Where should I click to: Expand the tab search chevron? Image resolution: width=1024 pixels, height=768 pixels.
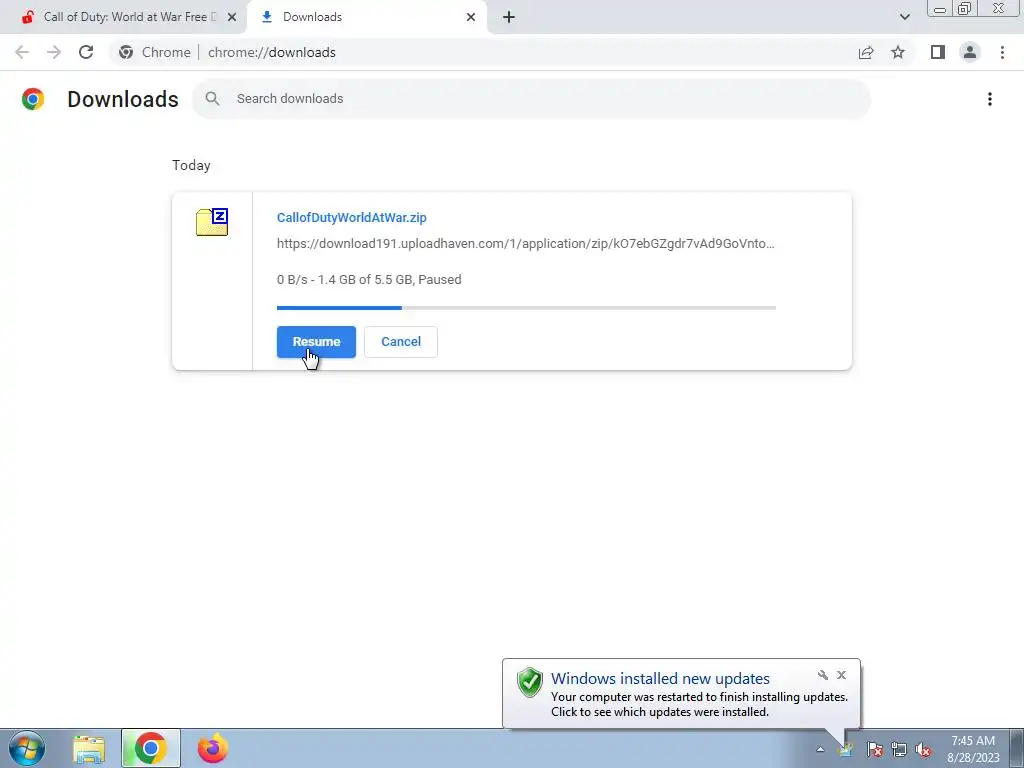pos(904,17)
